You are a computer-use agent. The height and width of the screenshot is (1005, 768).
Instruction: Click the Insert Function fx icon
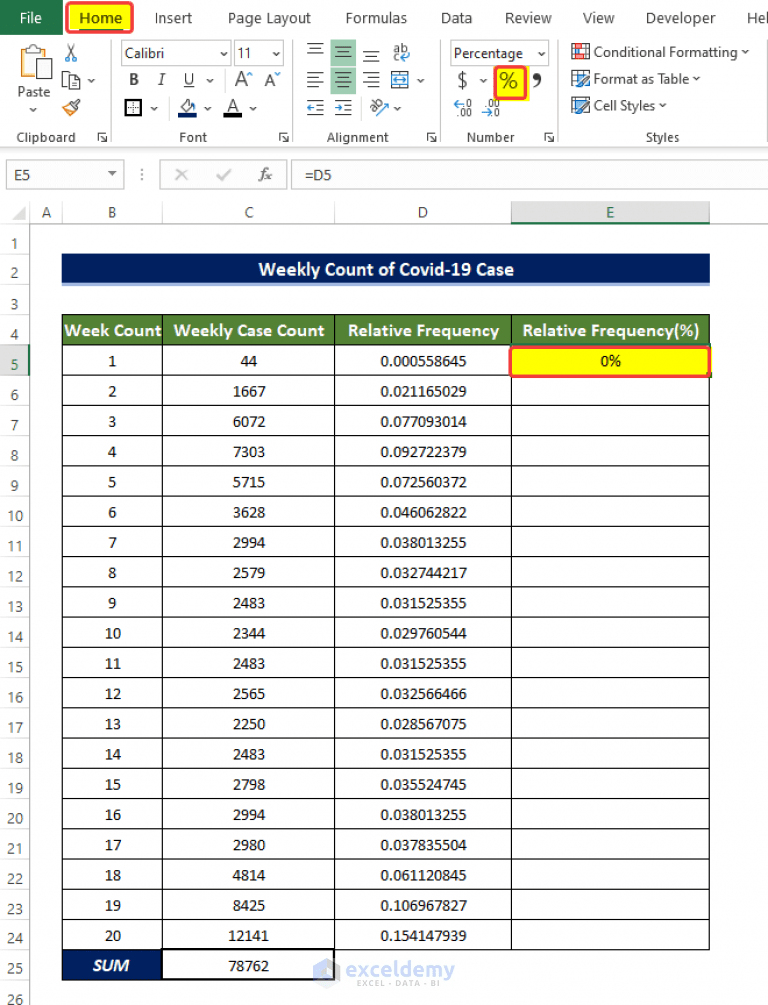tap(265, 175)
